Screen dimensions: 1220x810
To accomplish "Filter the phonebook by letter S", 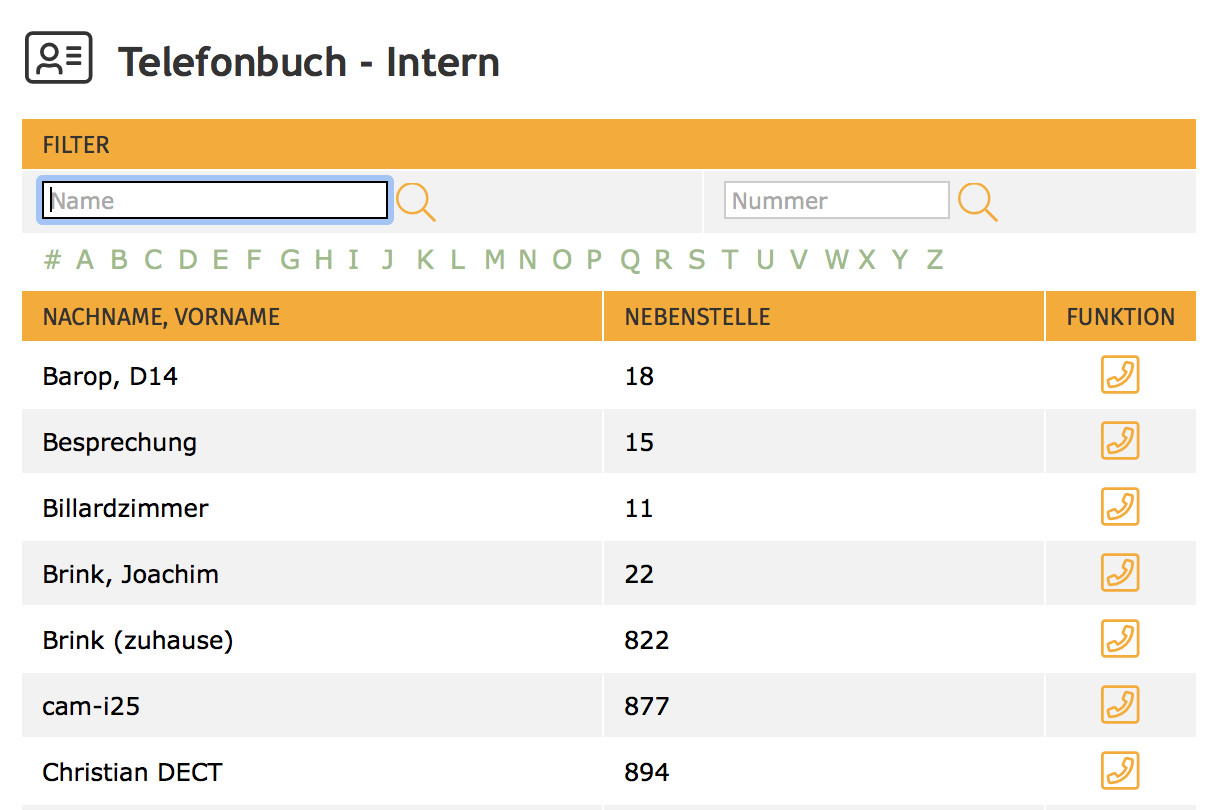I will tap(696, 260).
